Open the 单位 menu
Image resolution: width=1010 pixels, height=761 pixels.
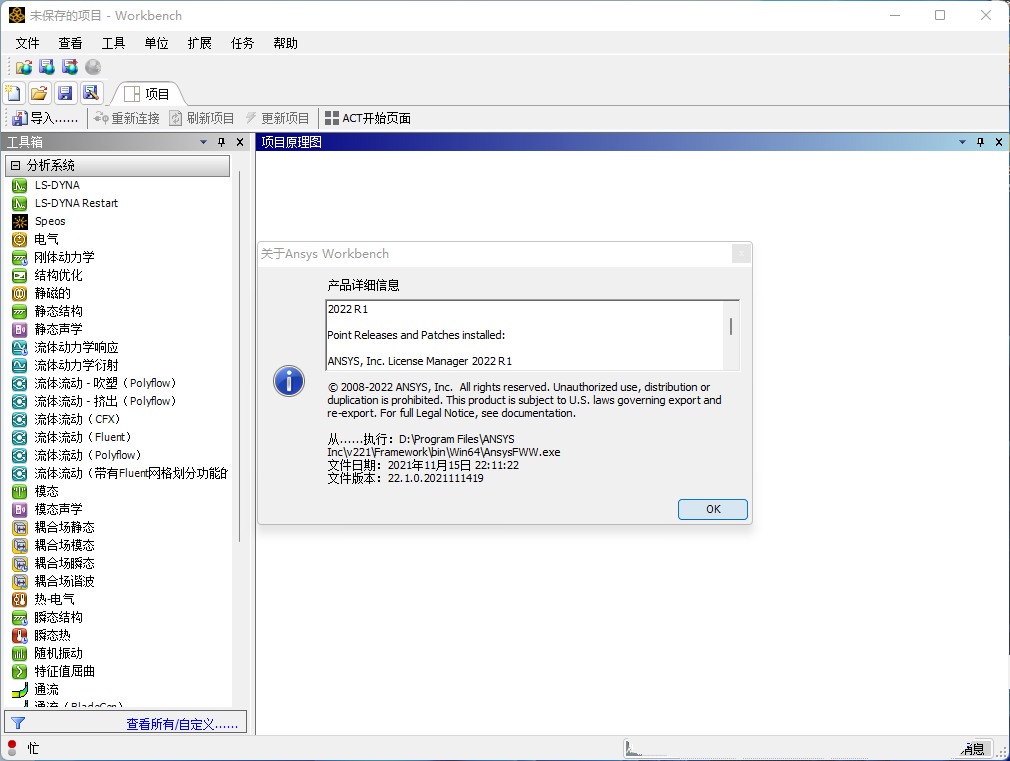(157, 43)
